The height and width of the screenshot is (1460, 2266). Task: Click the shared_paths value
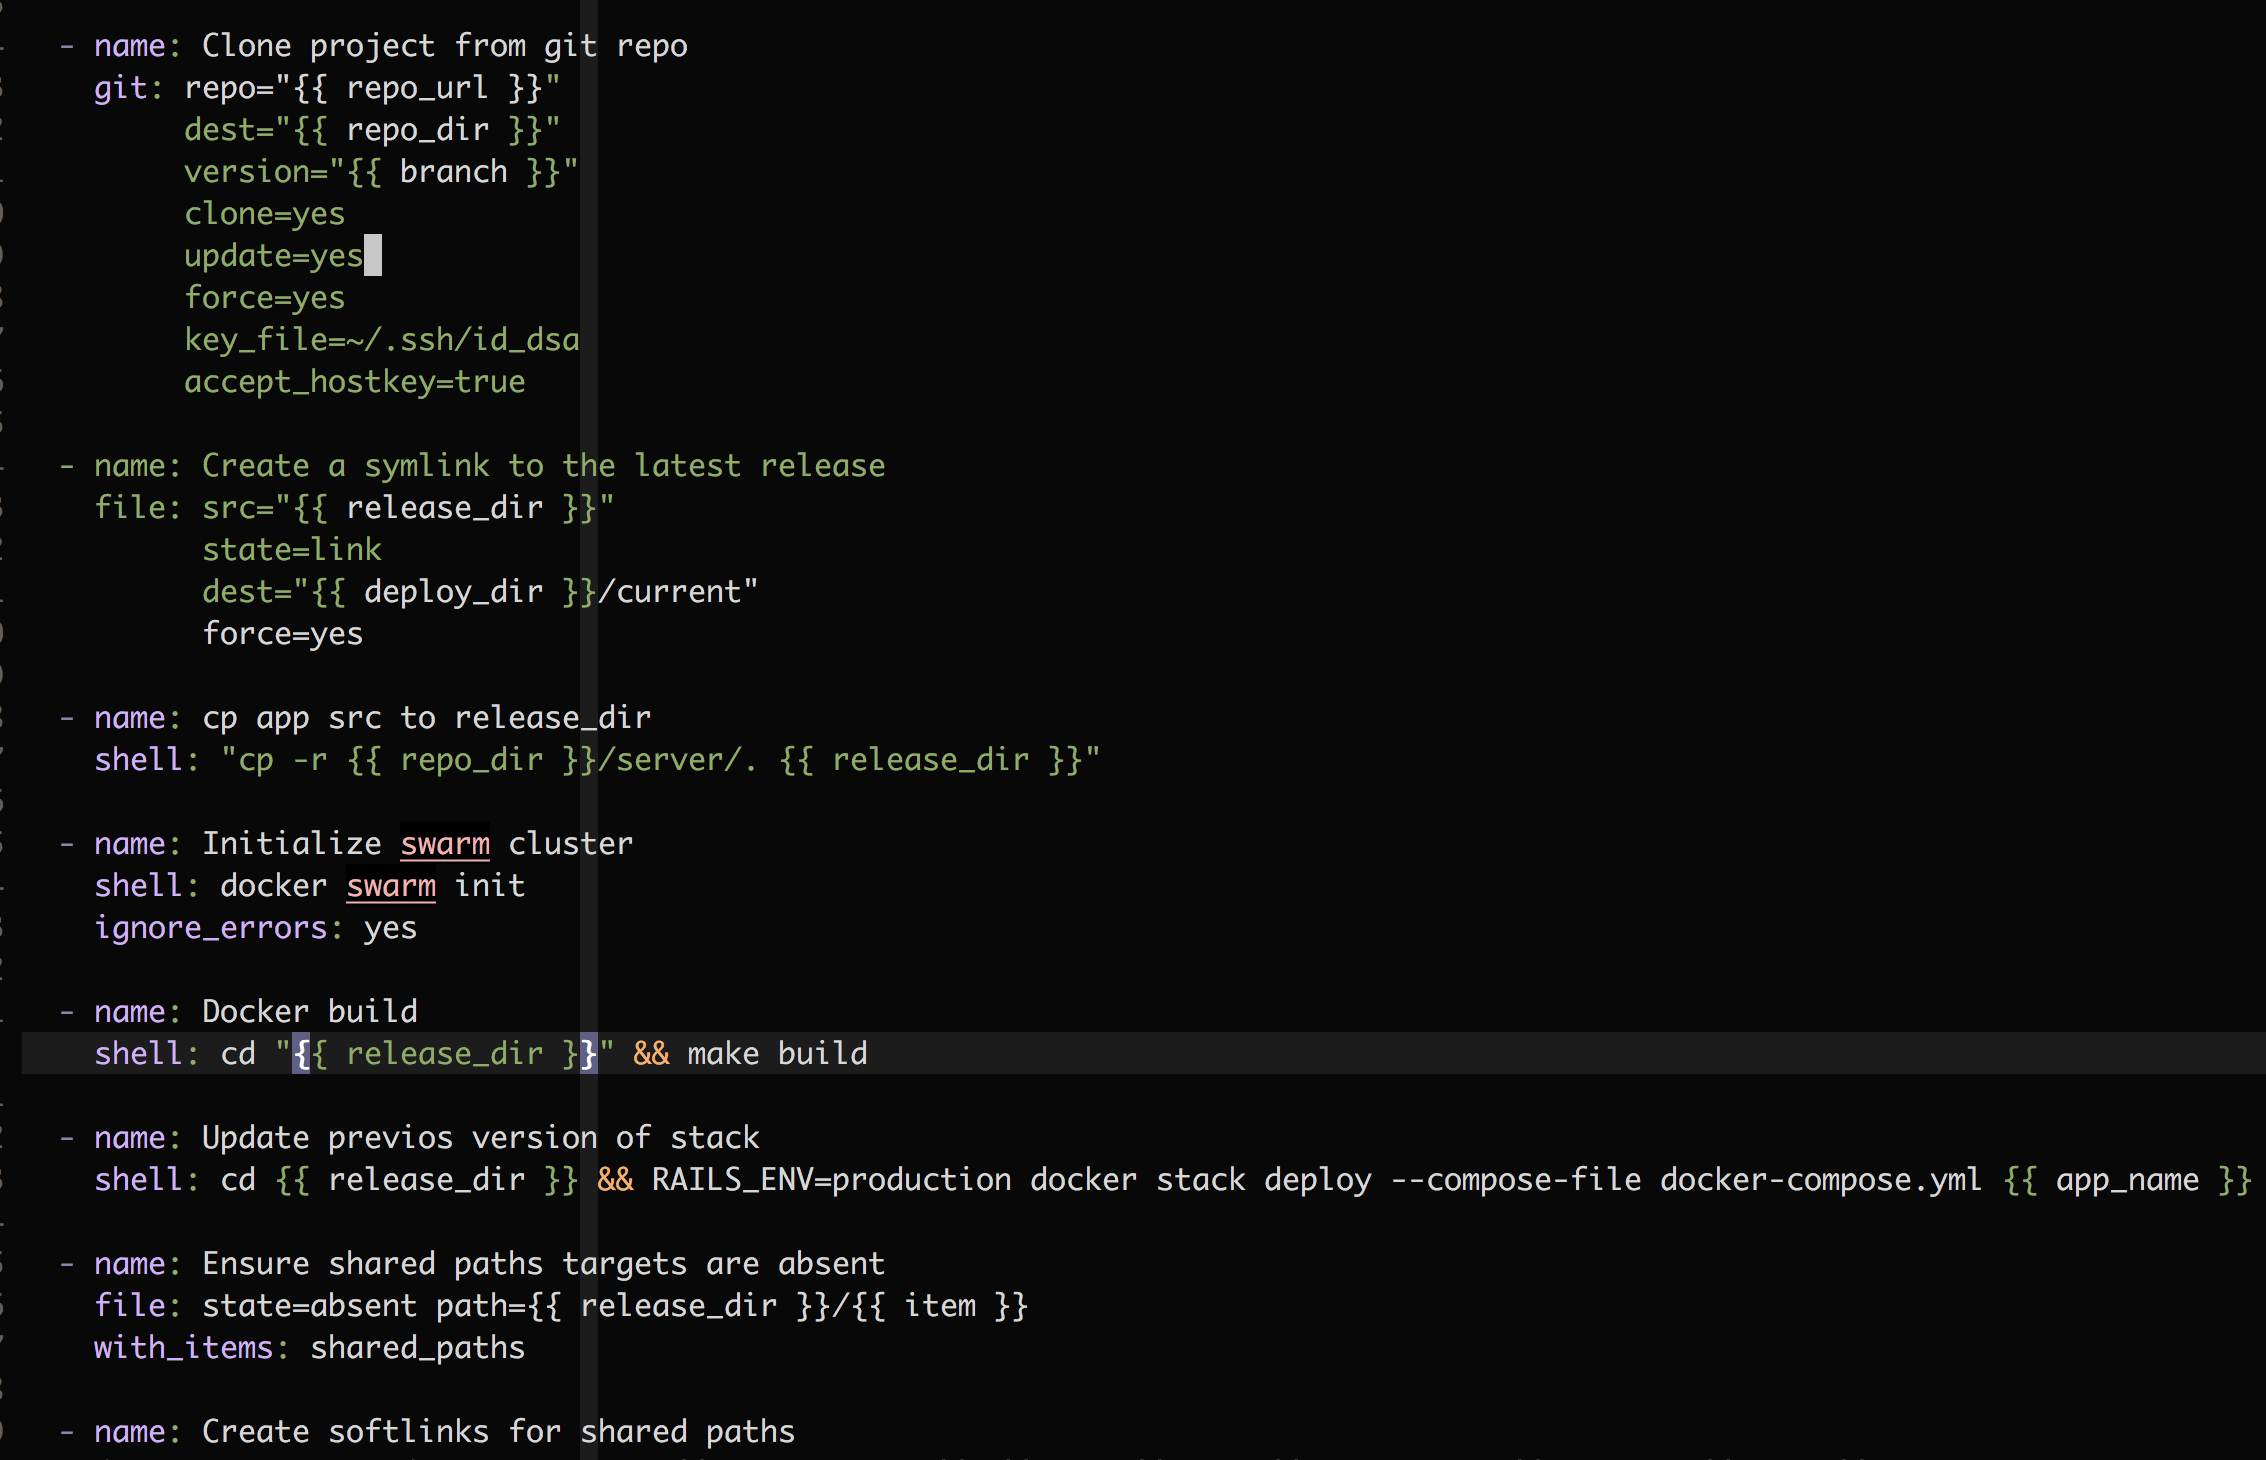(417, 1347)
